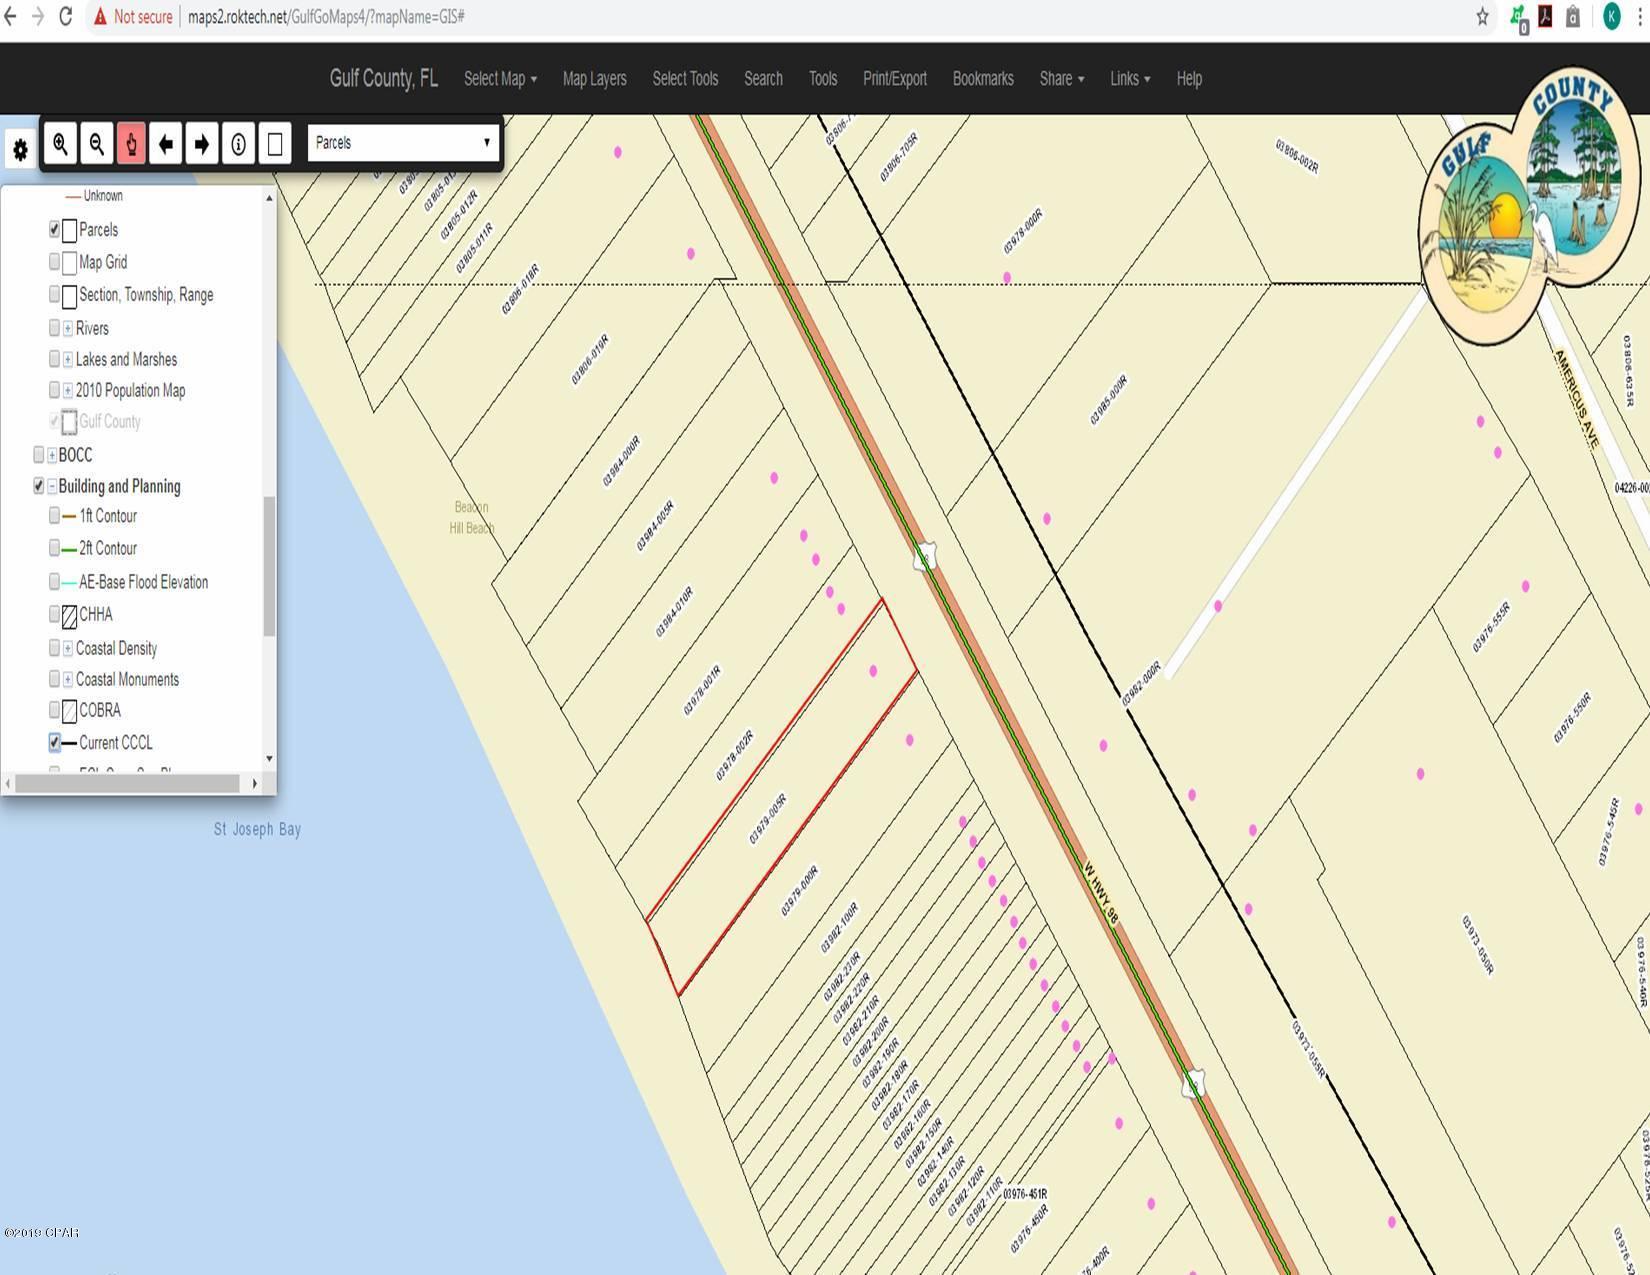1650x1275 pixels.
Task: Open the map settings gear panel
Action: (20, 148)
